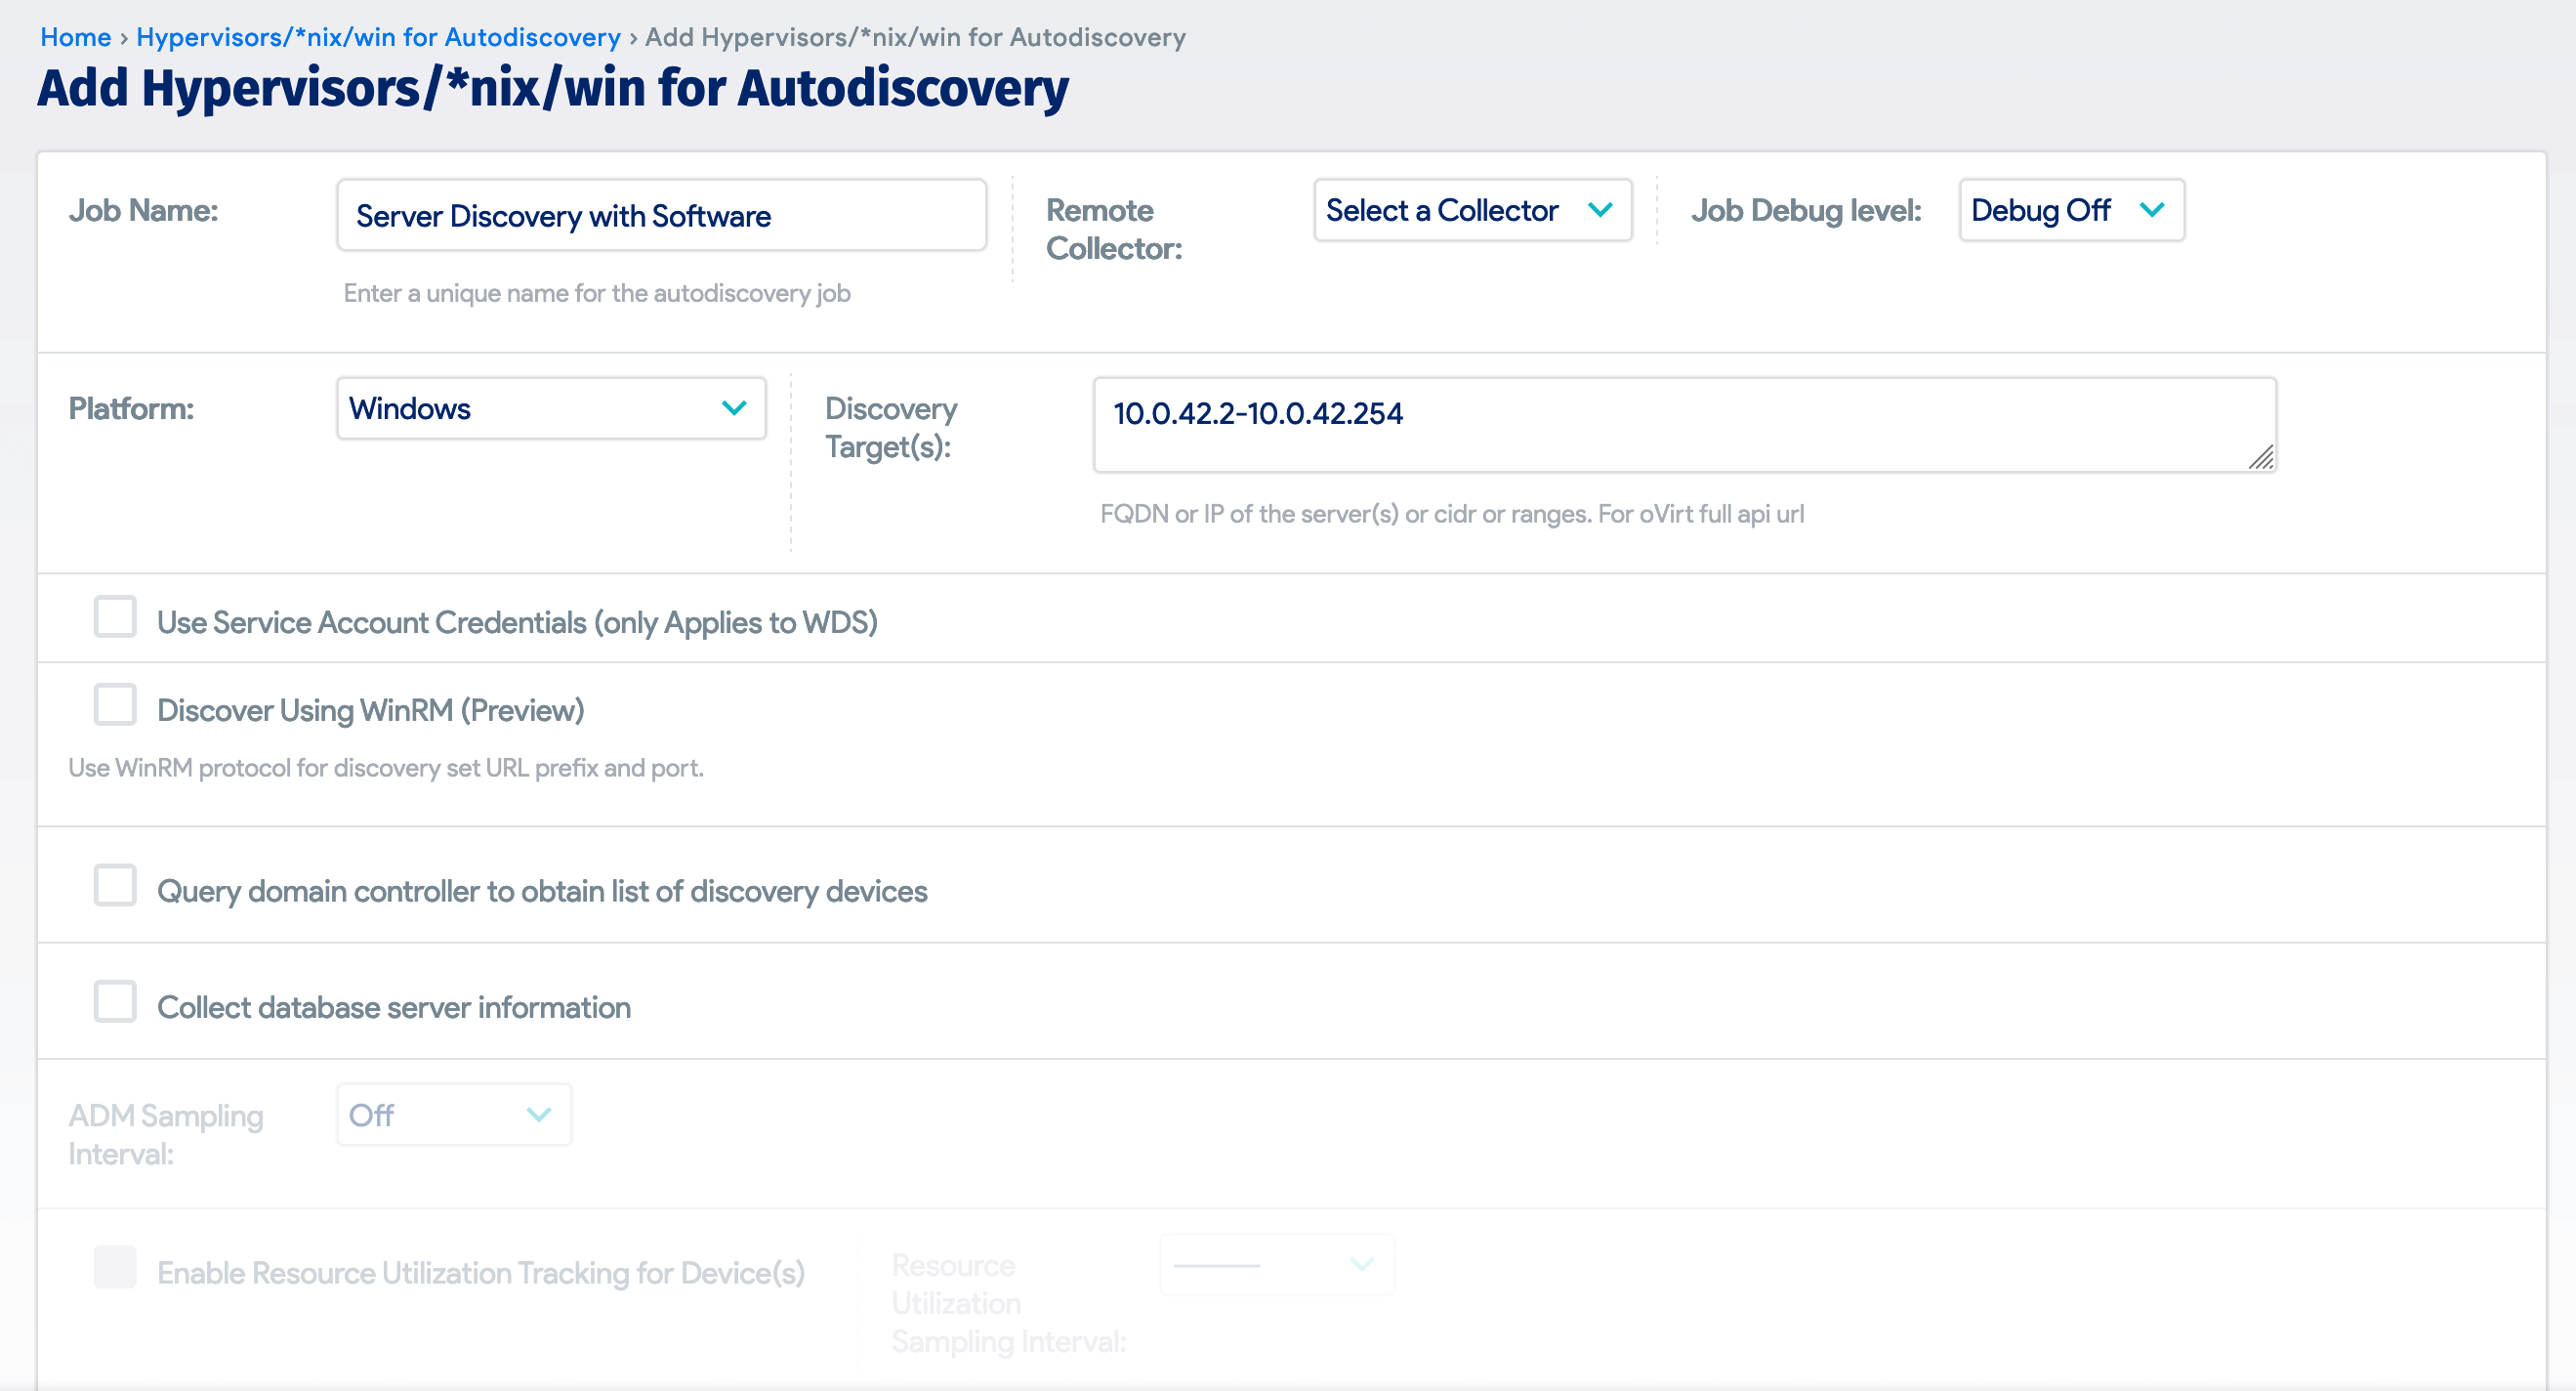
Task: Expand the ADM Sampling Interval dropdown
Action: point(452,1114)
